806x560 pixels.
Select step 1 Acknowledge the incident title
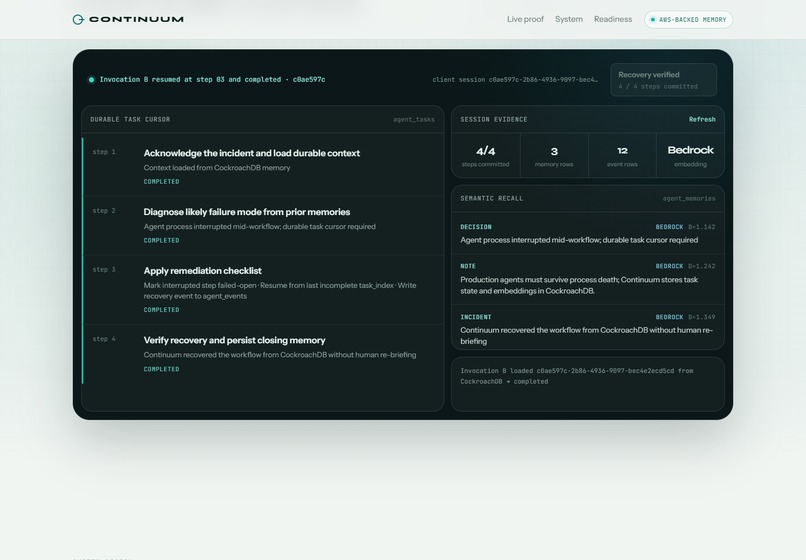tap(251, 153)
